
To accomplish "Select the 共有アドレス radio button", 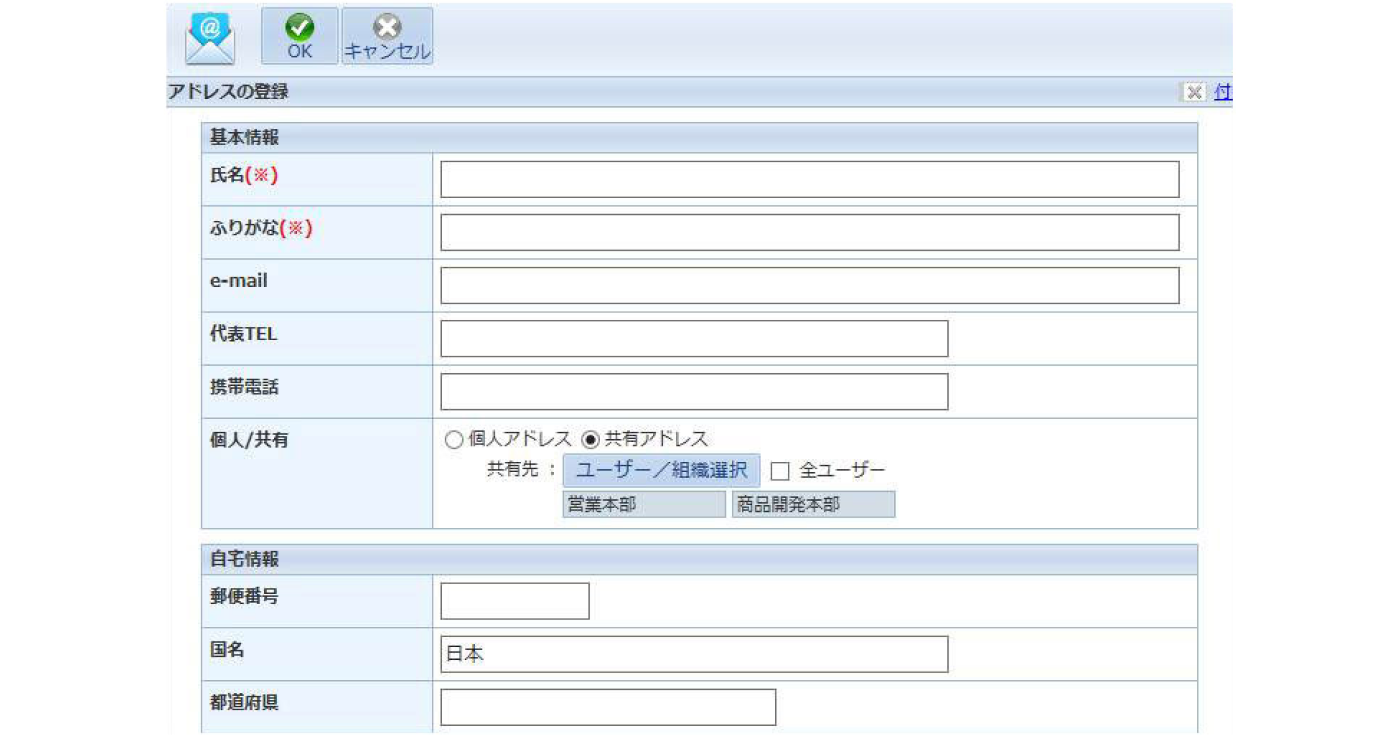I will (x=591, y=439).
